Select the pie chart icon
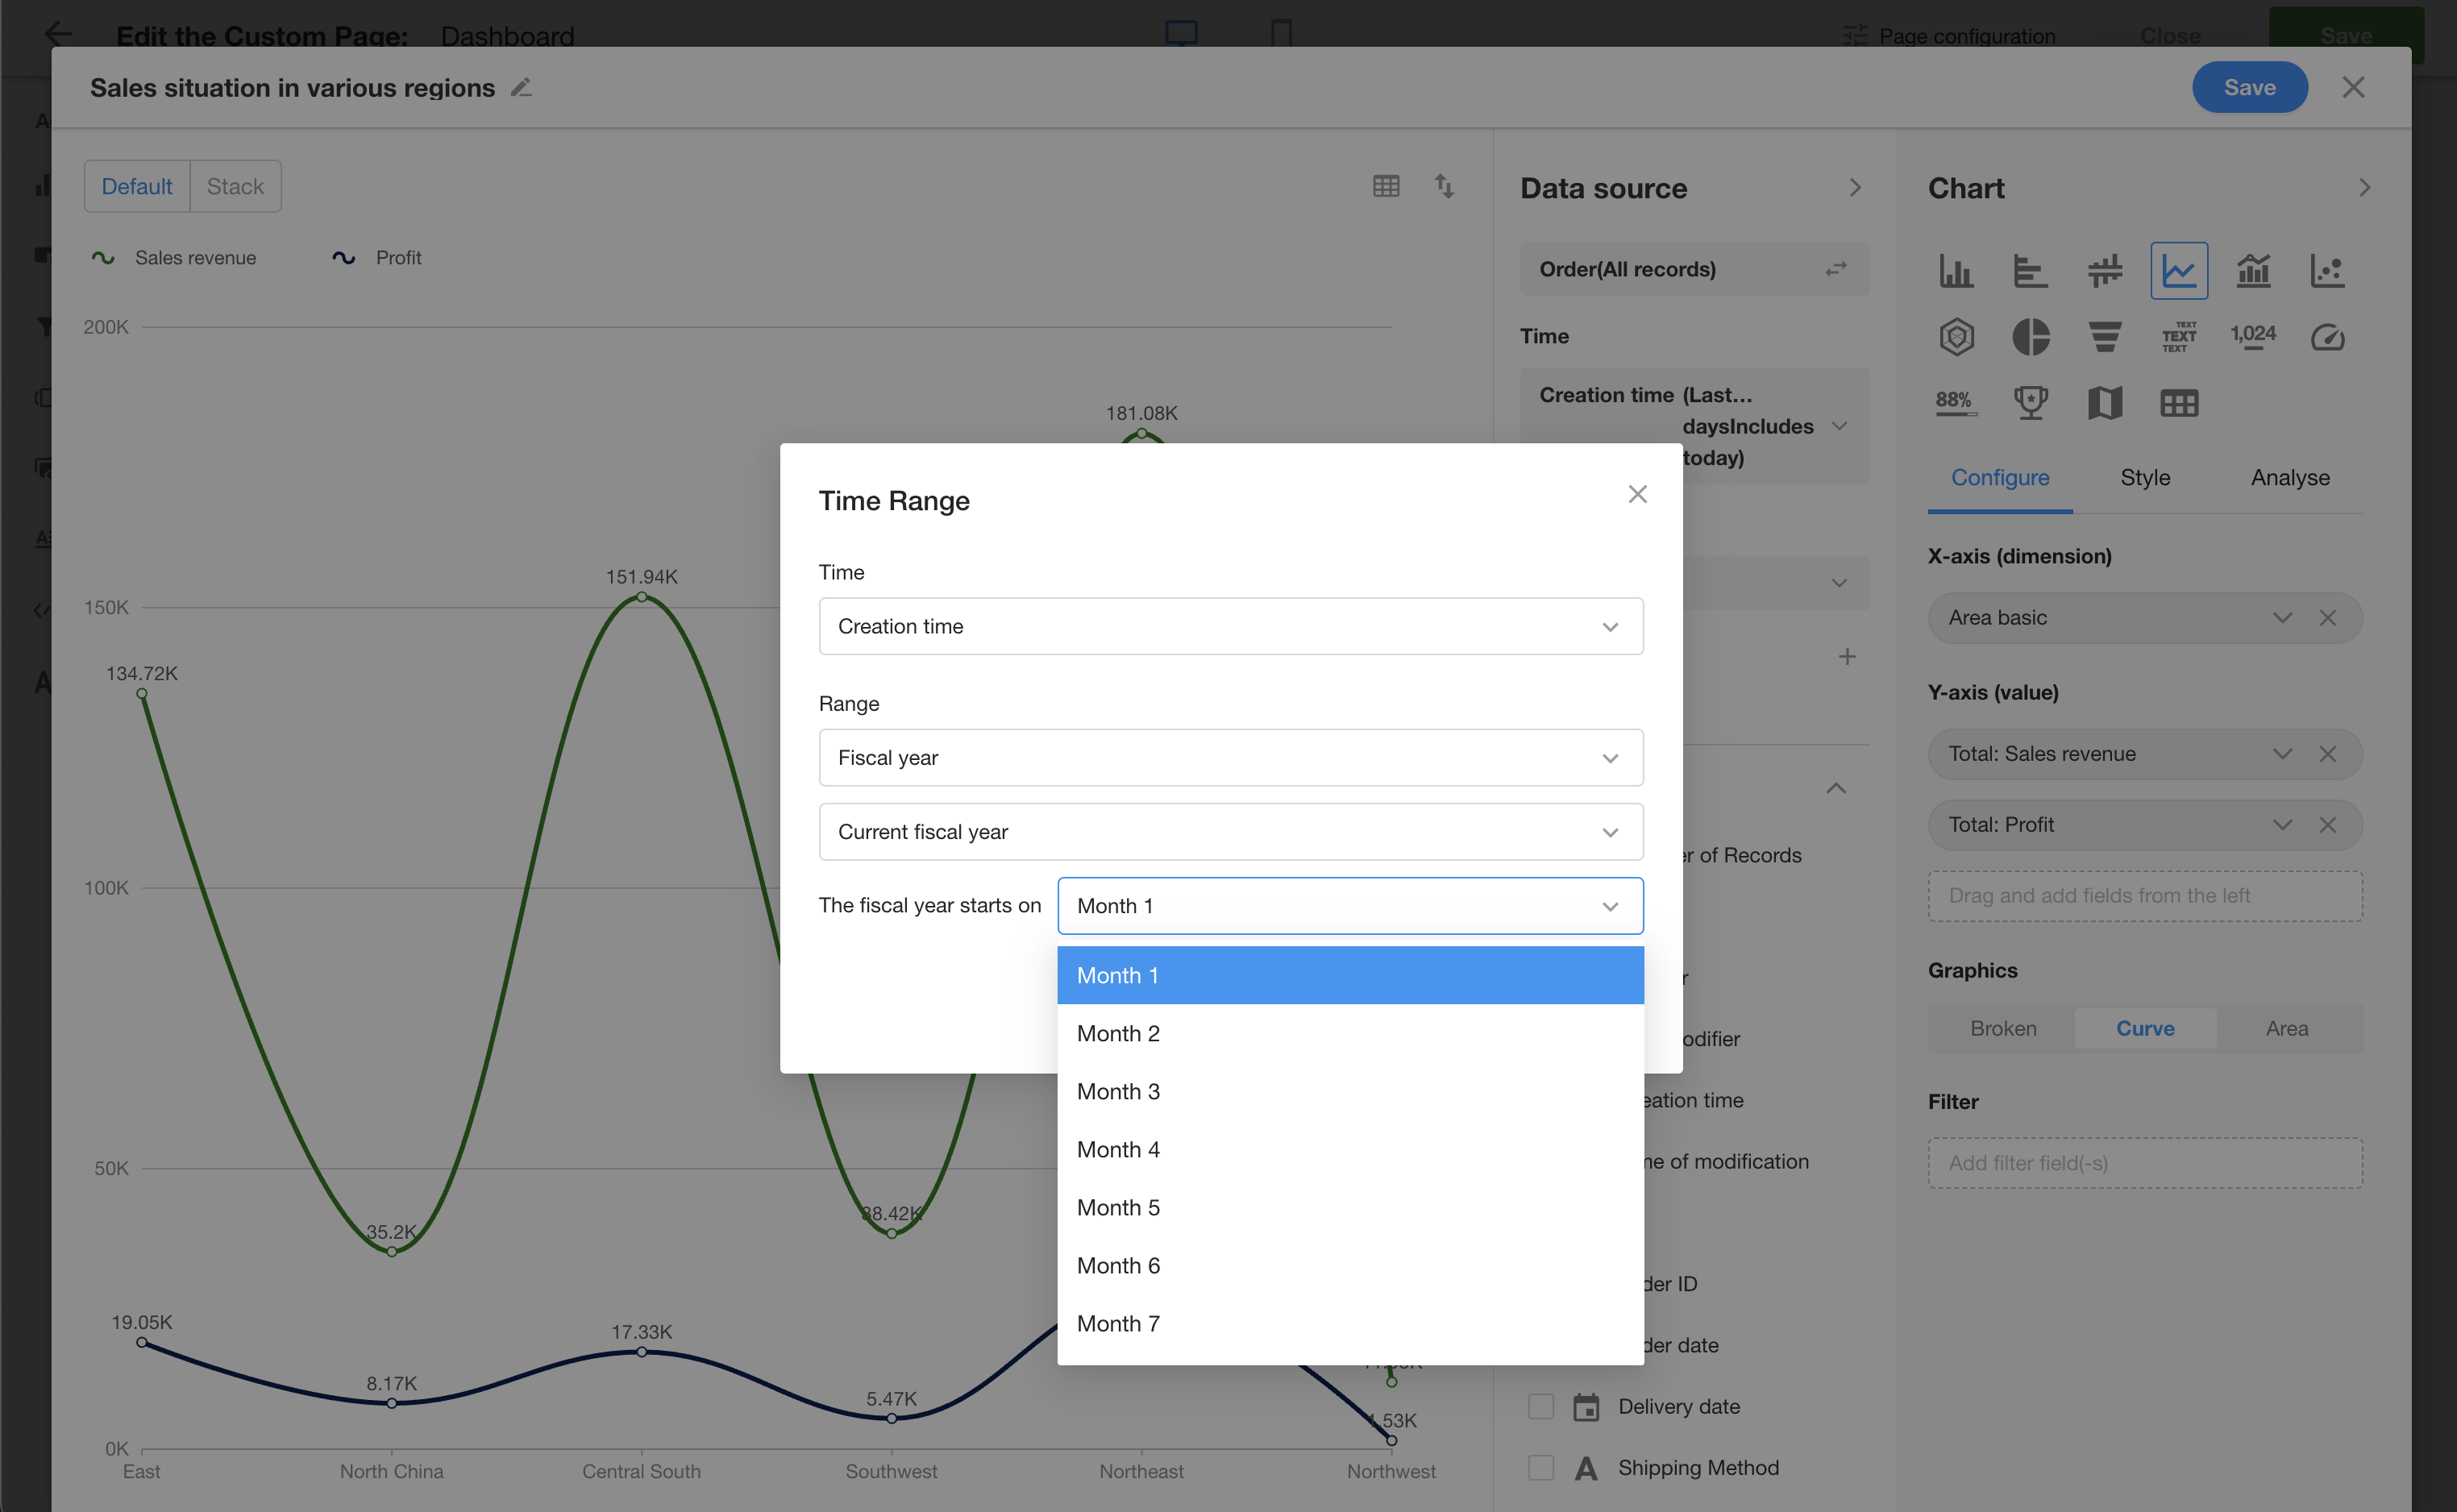The height and width of the screenshot is (1512, 2457). (2030, 337)
